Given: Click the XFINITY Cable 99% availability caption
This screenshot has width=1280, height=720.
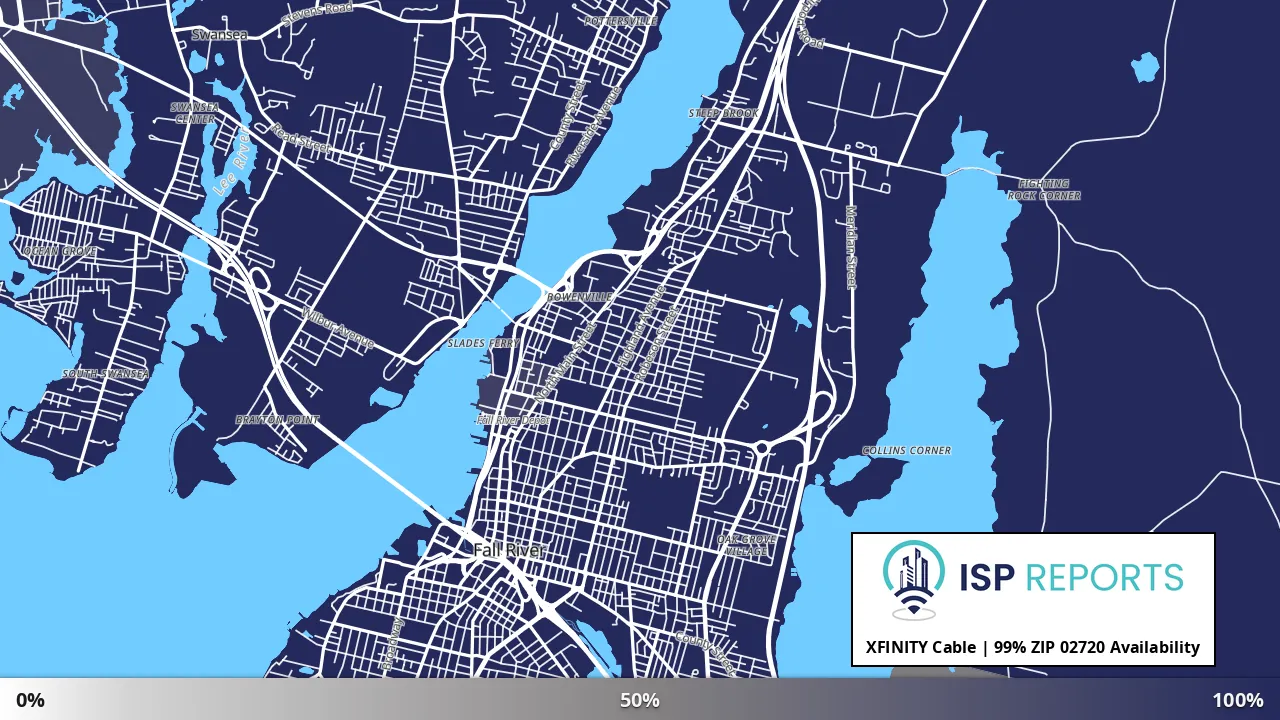Looking at the screenshot, I should 1033,647.
